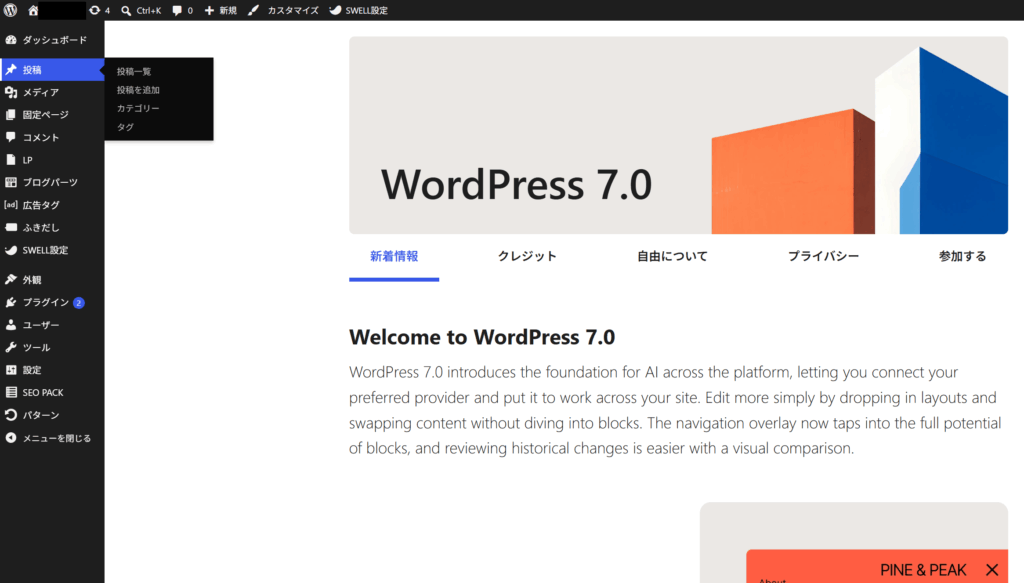Image resolution: width=1024 pixels, height=583 pixels.
Task: Open ツール menu
Action: [x=52, y=347]
